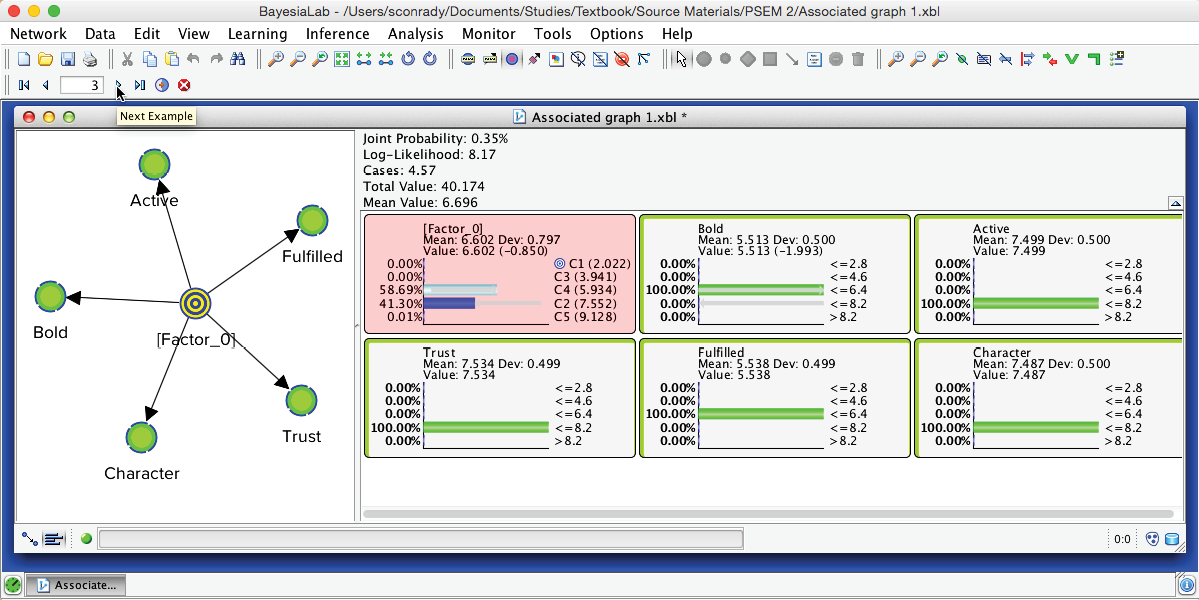The image size is (1199, 600).
Task: Open the Monitor menu
Action: point(489,34)
